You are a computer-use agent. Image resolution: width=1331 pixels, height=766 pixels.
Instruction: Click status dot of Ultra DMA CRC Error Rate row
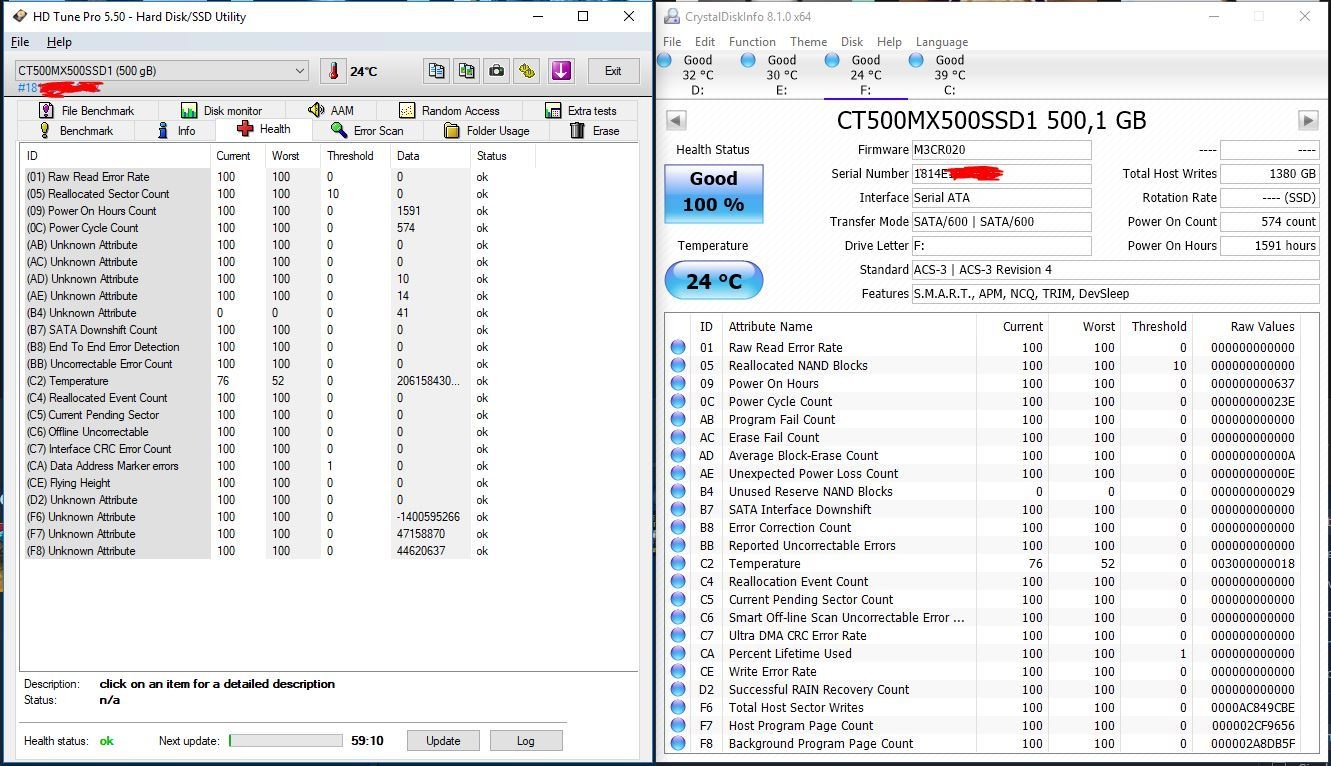click(678, 636)
